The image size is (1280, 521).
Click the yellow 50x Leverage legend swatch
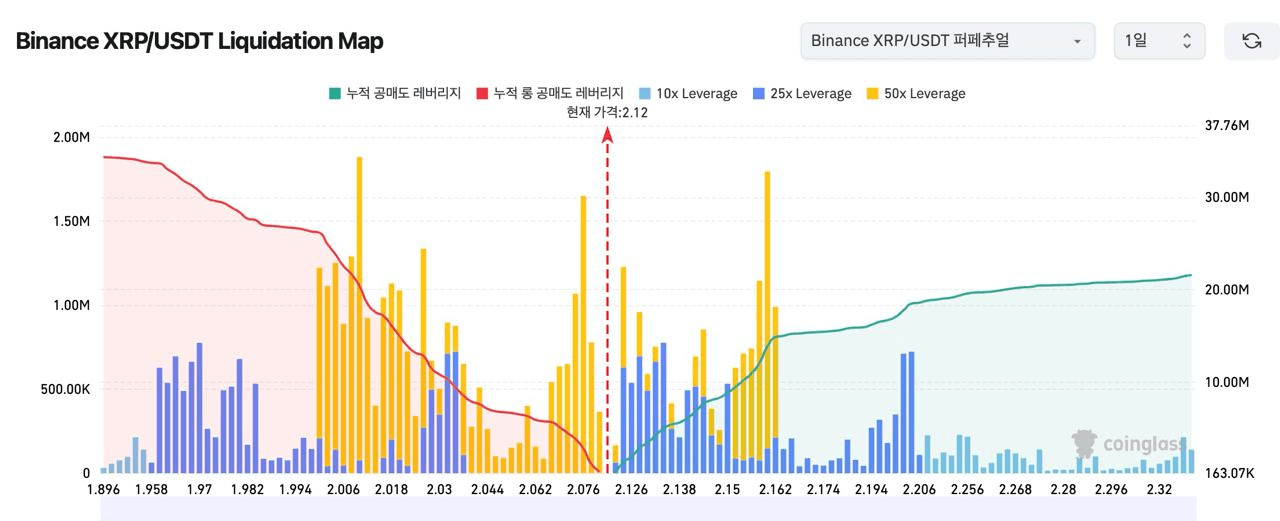872,94
